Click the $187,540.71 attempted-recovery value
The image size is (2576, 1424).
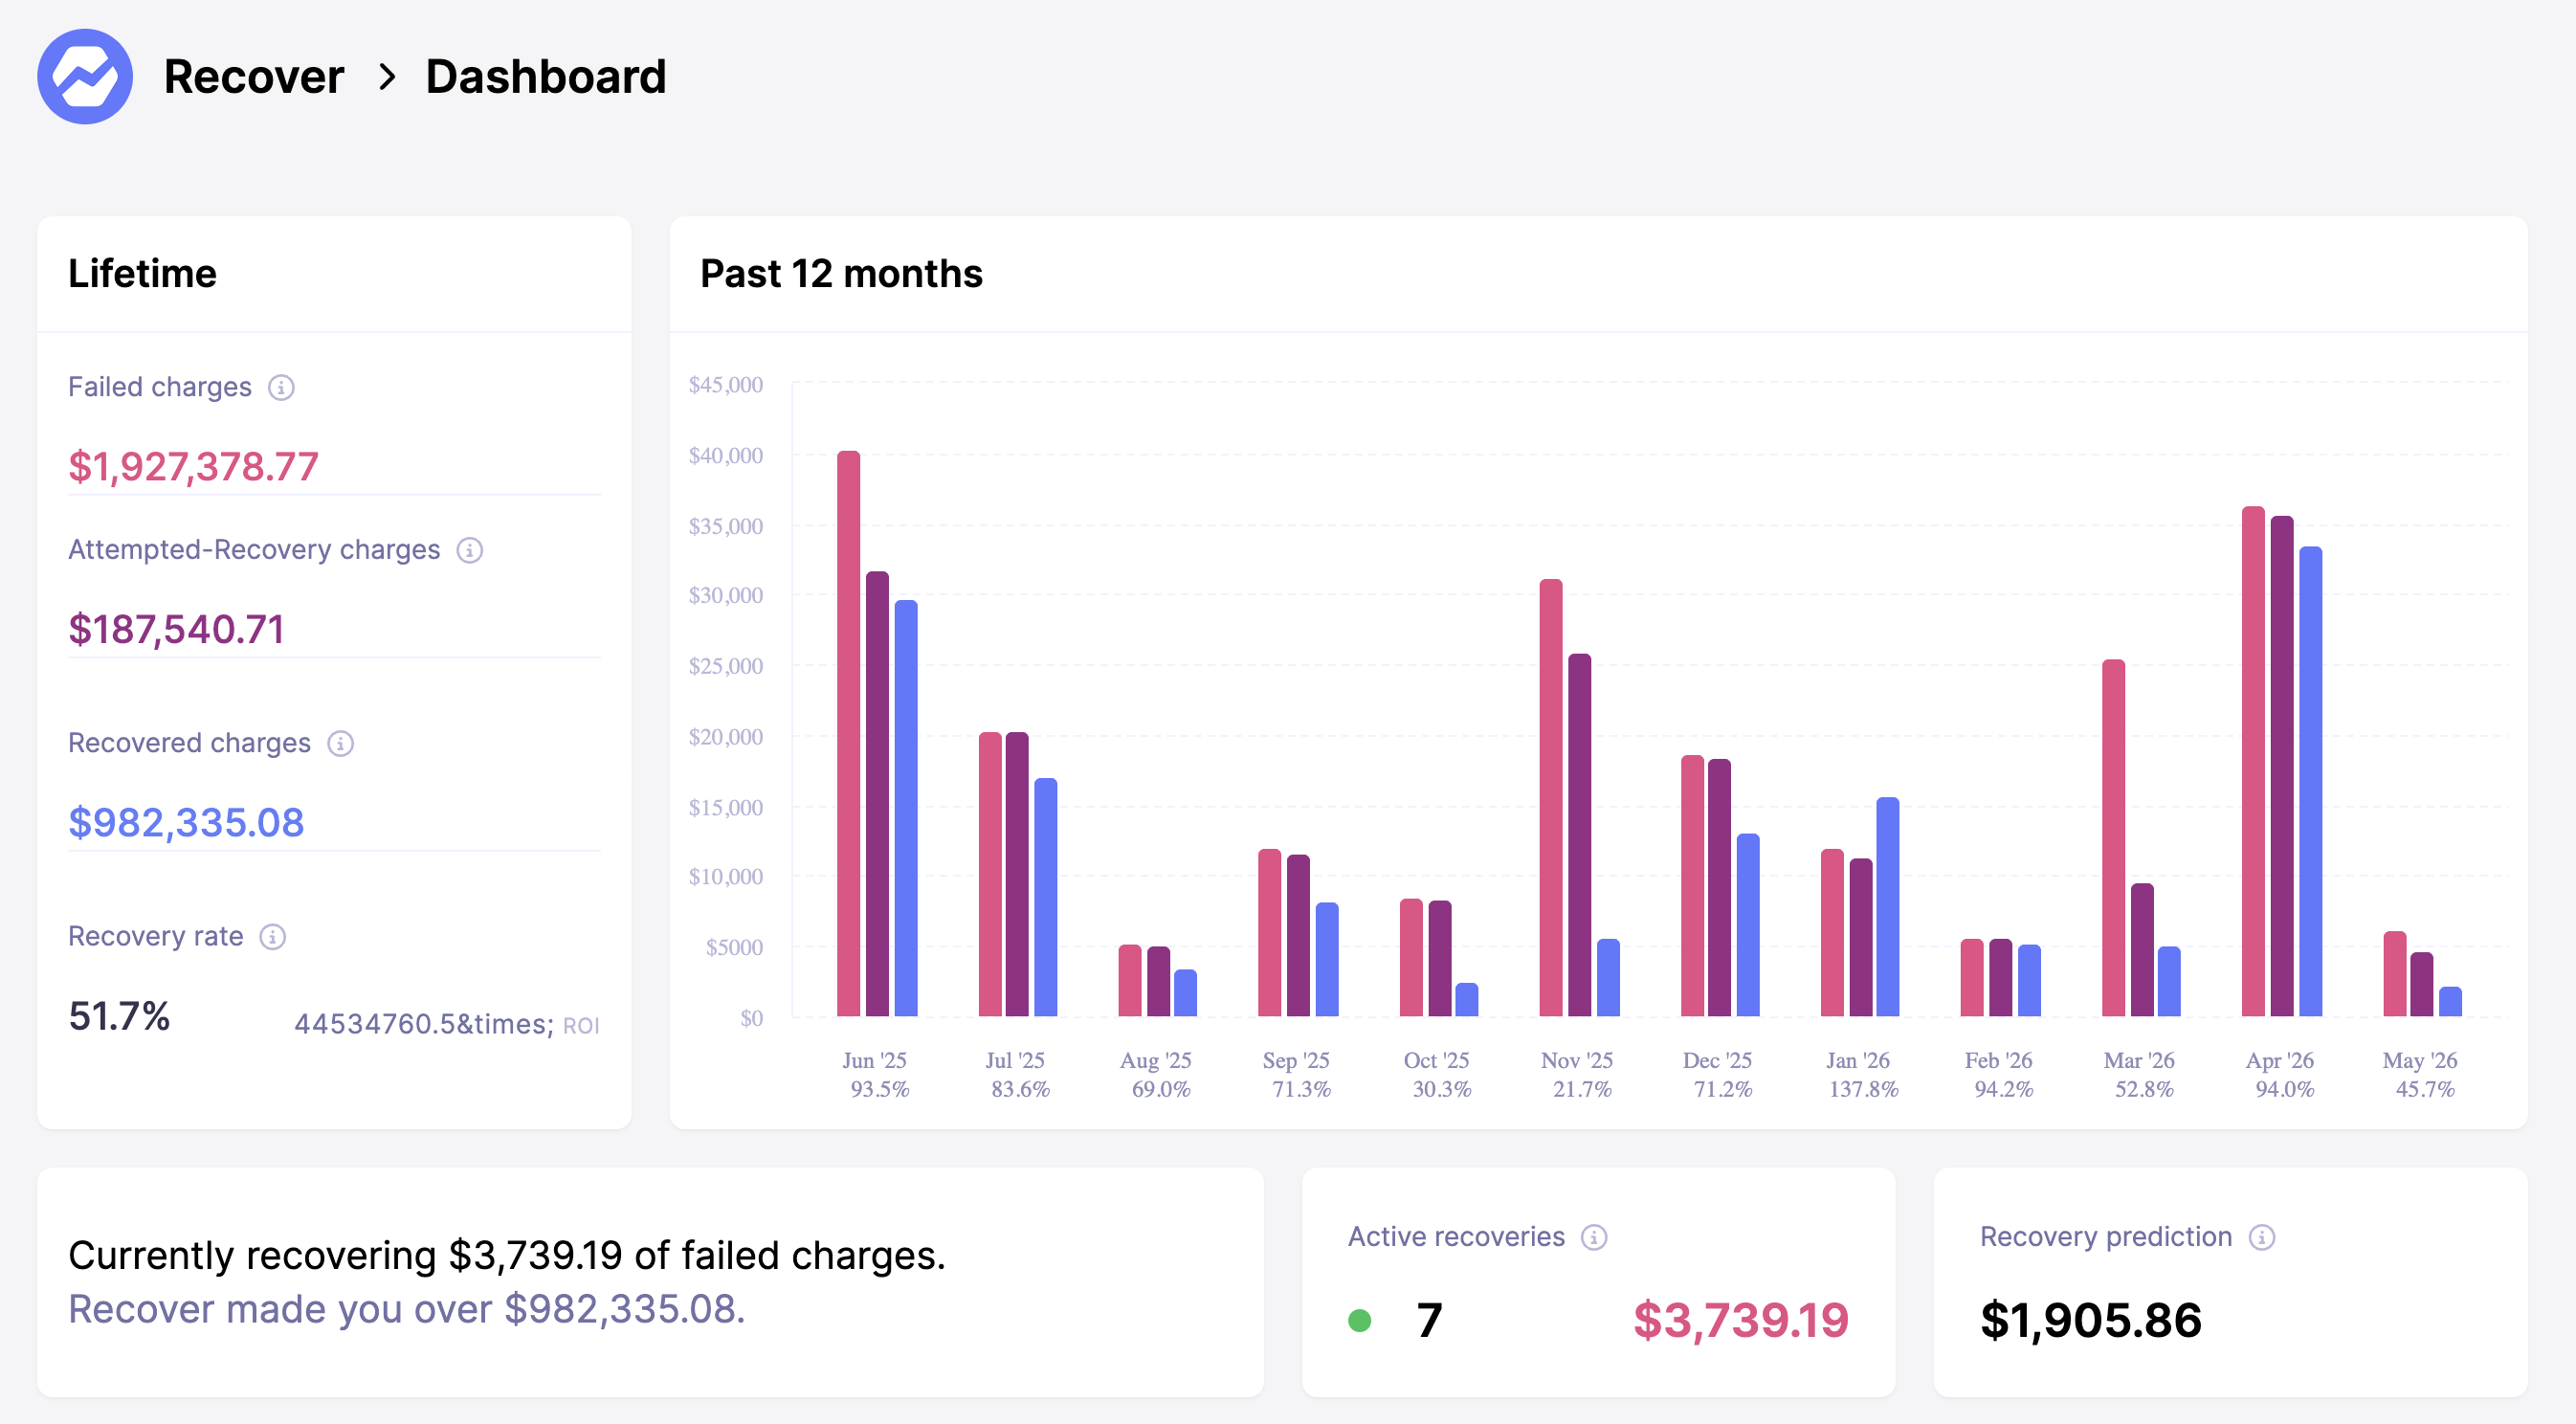176,629
